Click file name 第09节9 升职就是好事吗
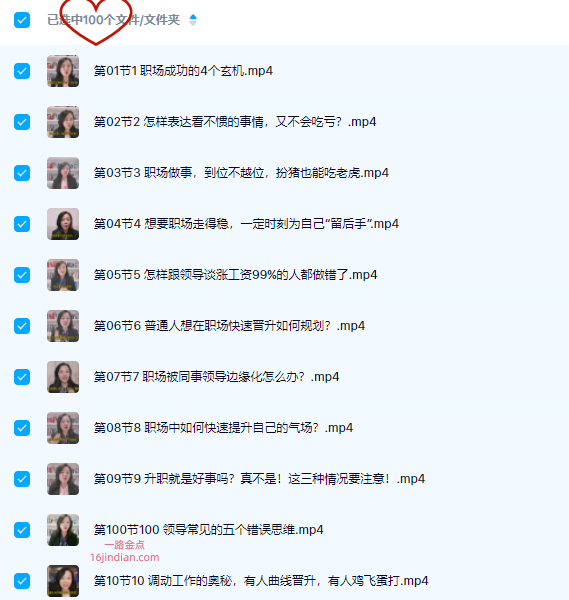Image resolution: width=569 pixels, height=600 pixels. point(259,479)
